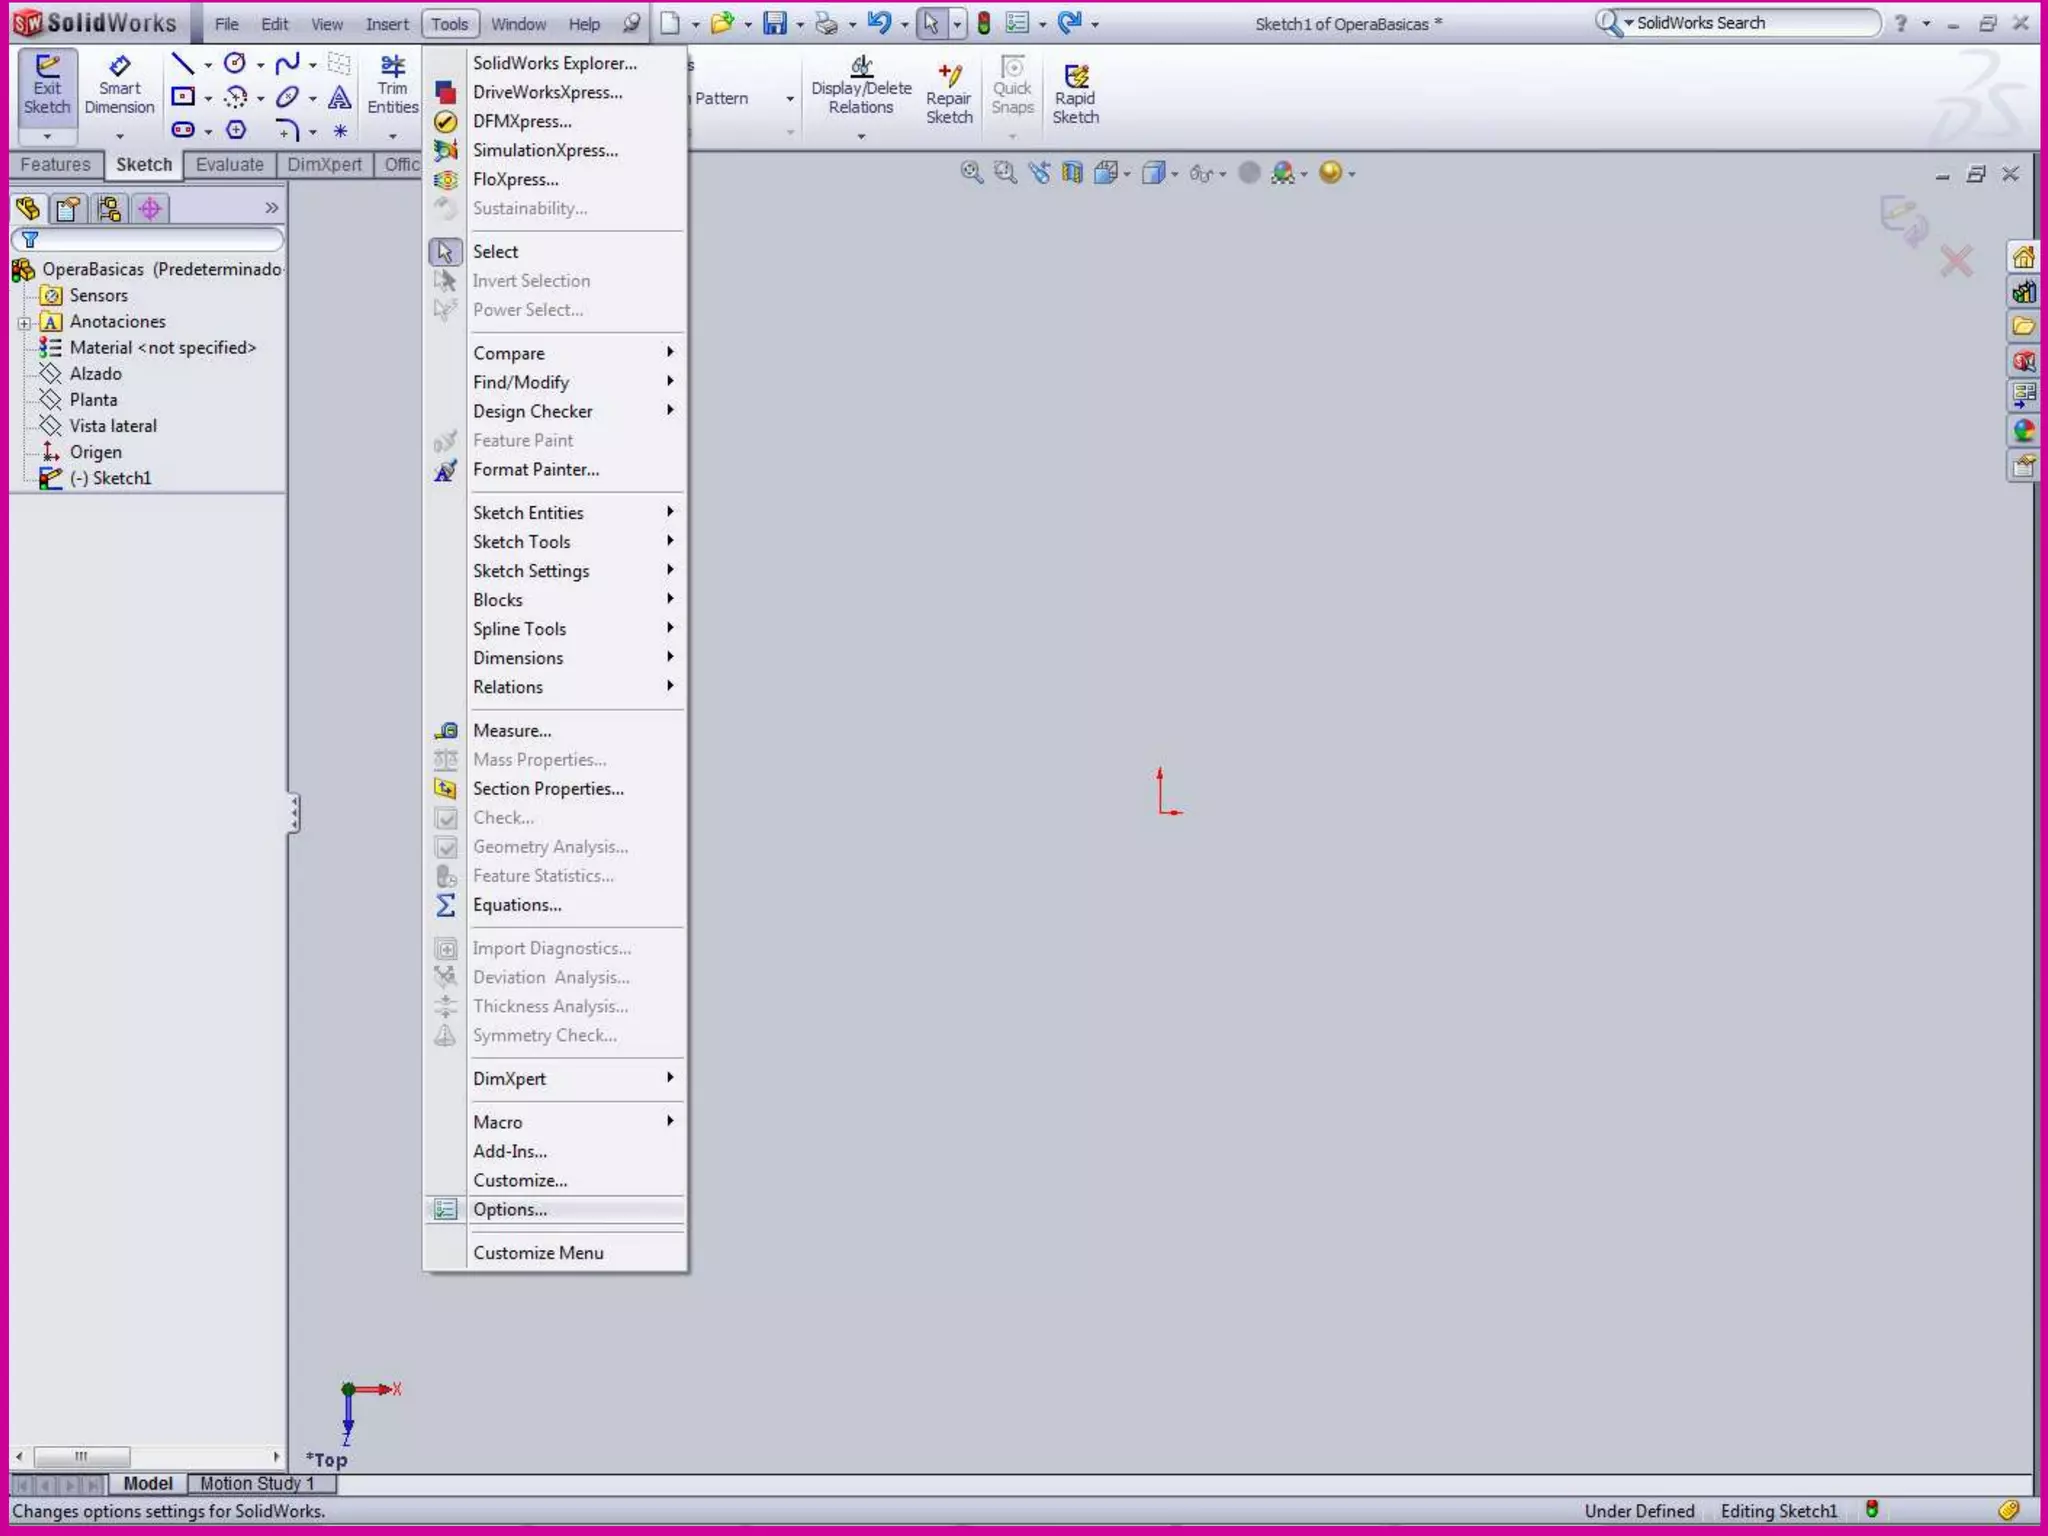
Task: Click Measure... in the menu
Action: point(512,730)
